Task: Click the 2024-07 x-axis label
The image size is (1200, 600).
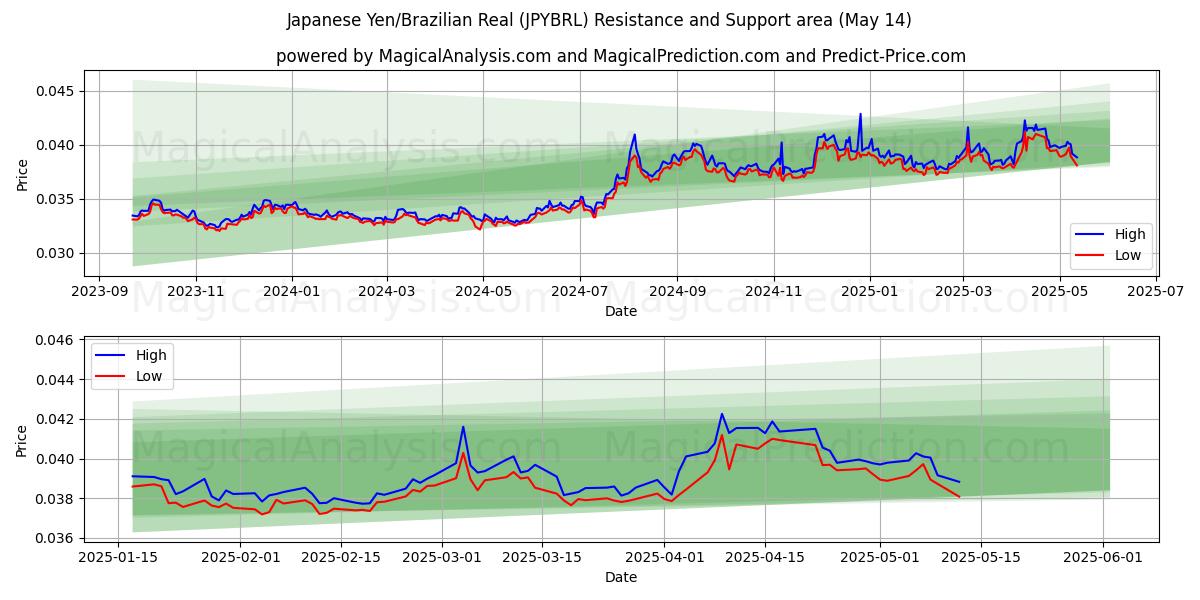Action: point(580,291)
